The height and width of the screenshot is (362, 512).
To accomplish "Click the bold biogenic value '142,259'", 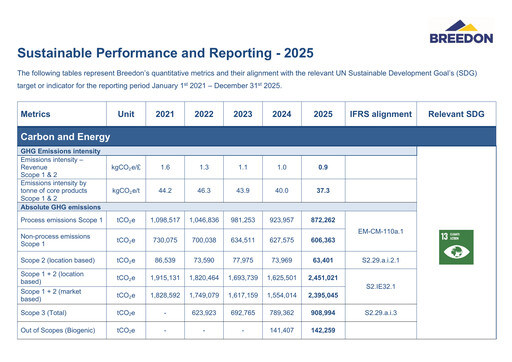I will tap(323, 330).
